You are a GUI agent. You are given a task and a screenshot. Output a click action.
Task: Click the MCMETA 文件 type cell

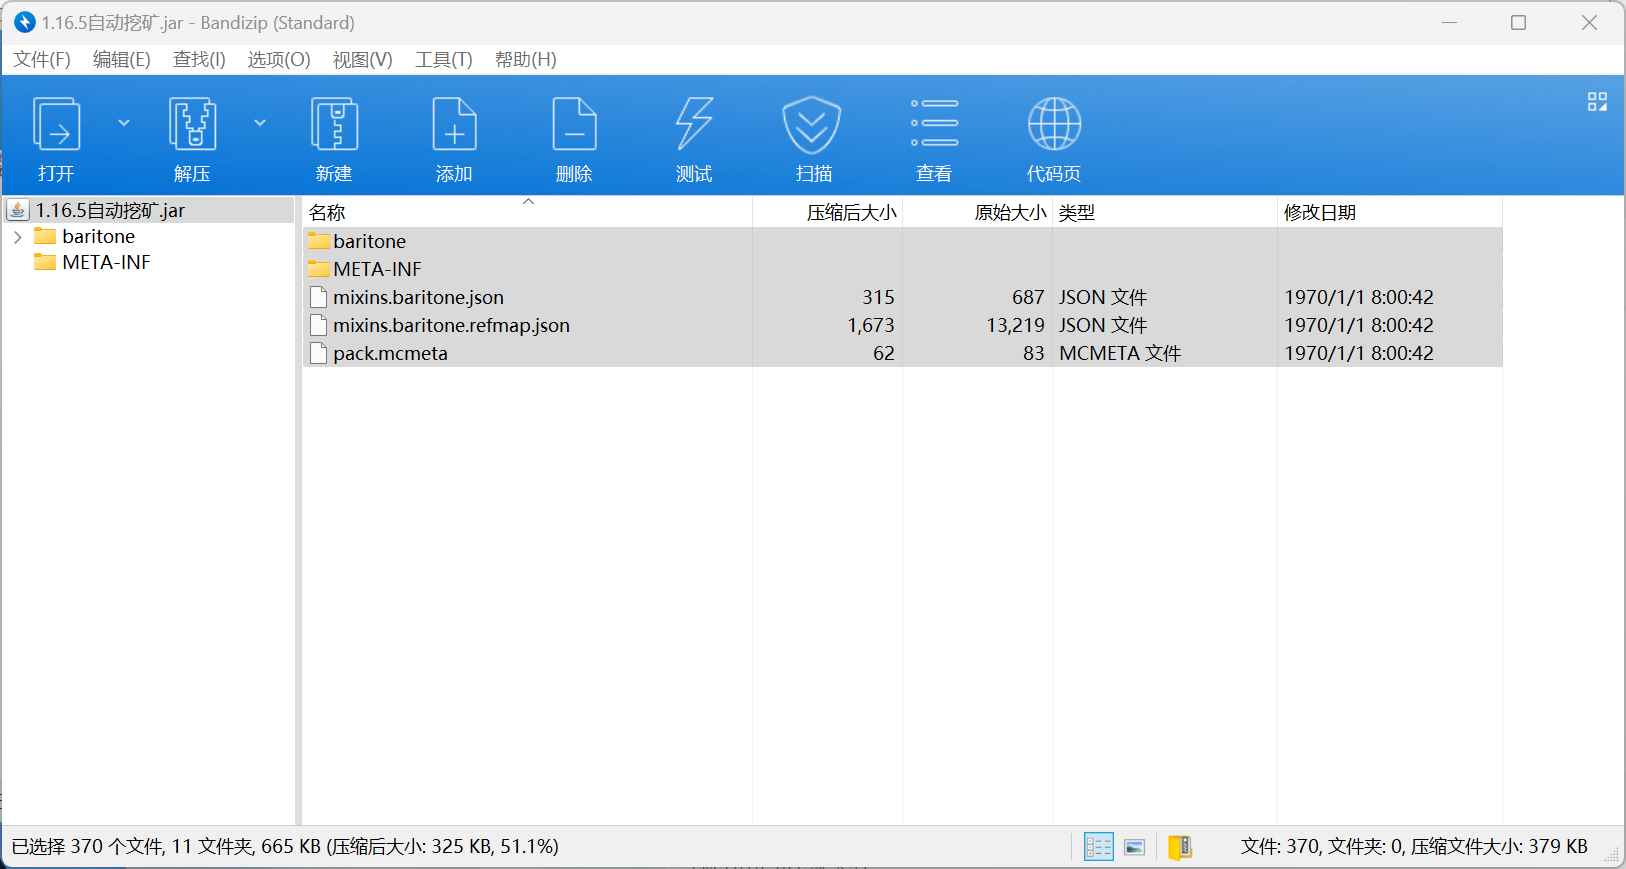point(1120,353)
